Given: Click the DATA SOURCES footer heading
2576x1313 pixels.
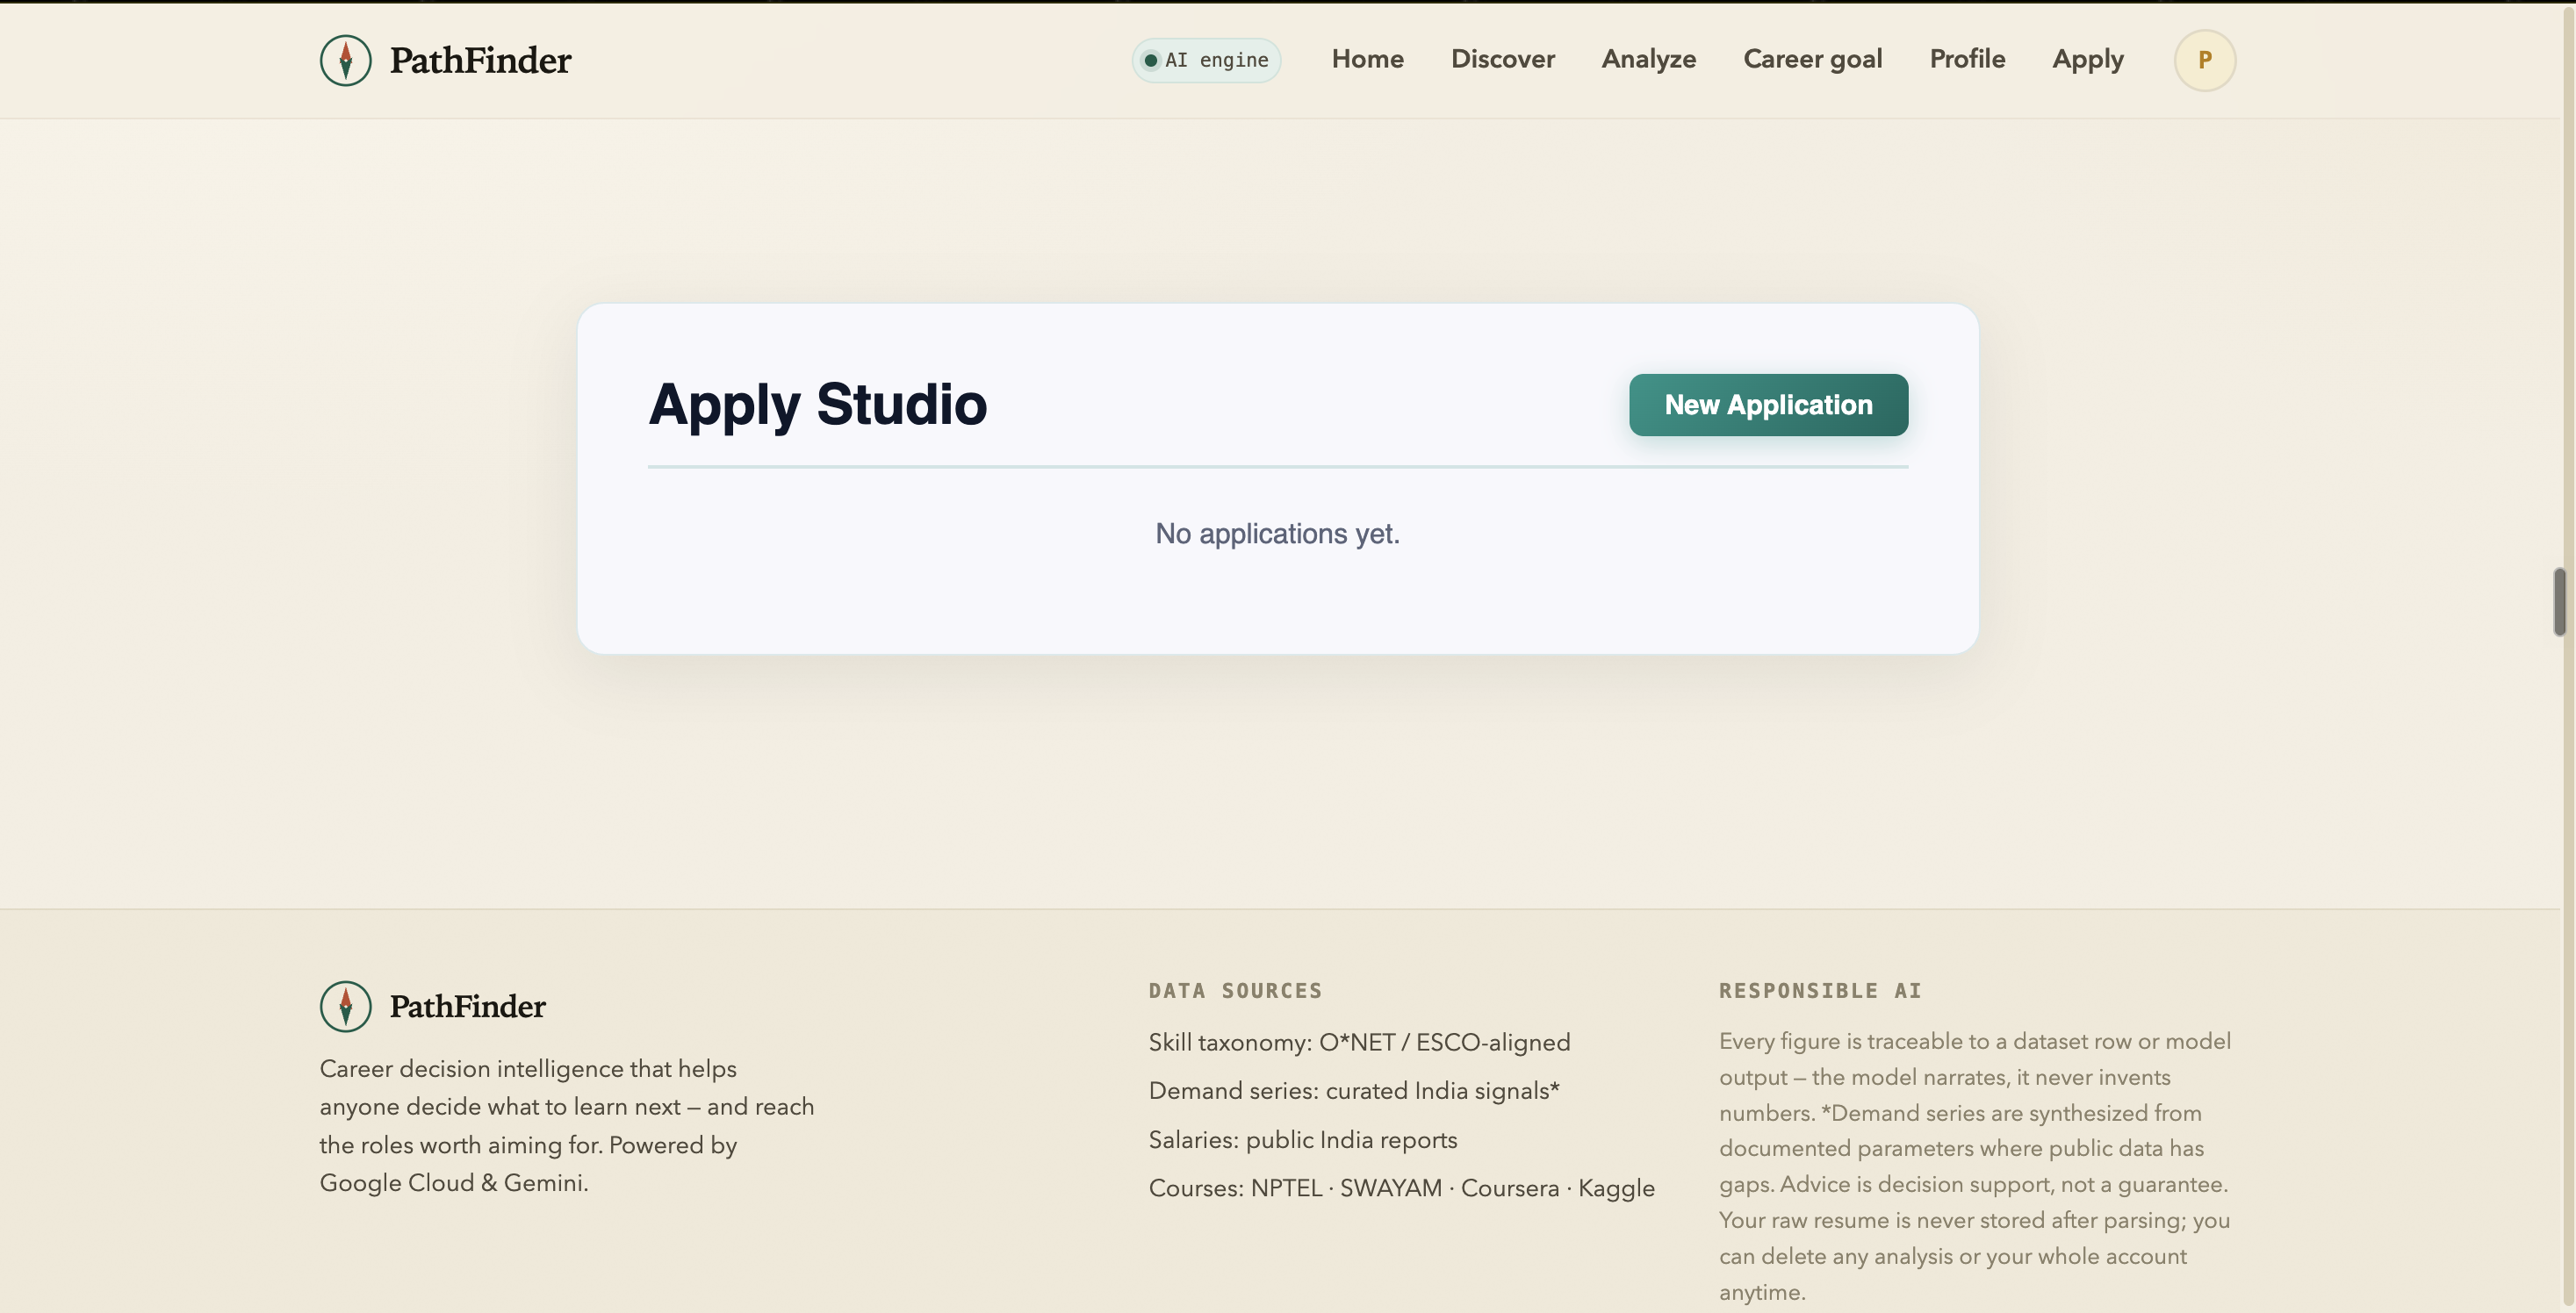Looking at the screenshot, I should pyautogui.click(x=1235, y=991).
